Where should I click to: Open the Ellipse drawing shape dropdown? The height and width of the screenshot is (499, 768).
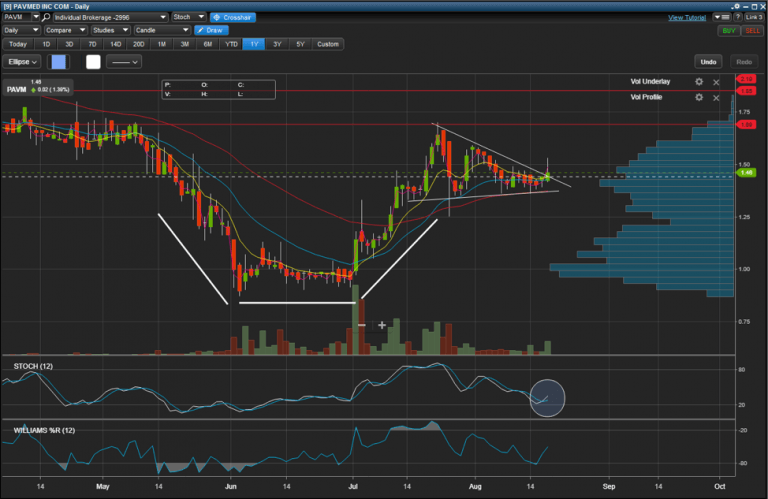tap(23, 62)
